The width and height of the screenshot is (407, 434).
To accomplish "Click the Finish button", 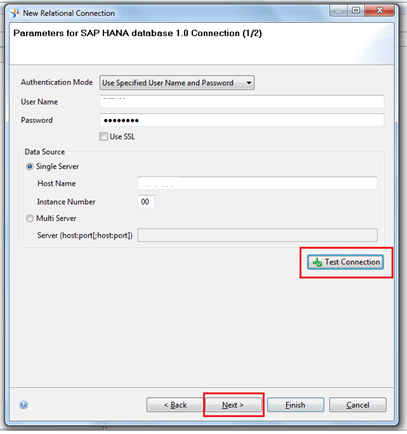I will point(295,405).
